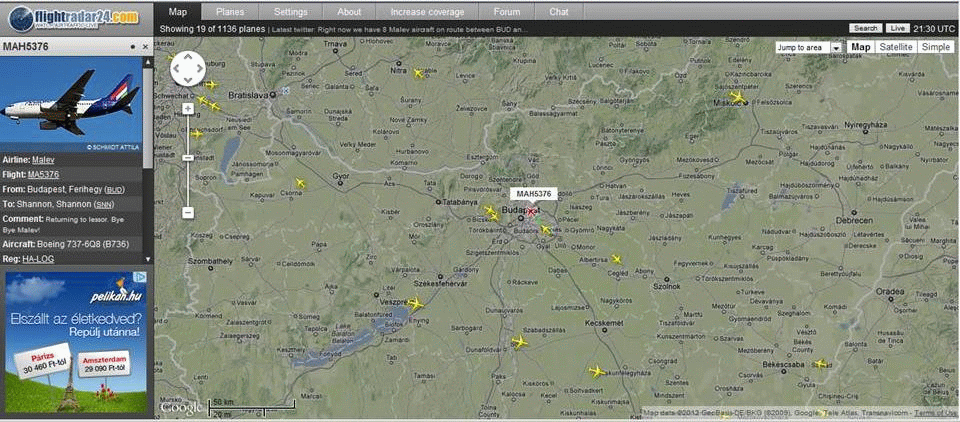Select the yellow plane near Csorna

(300, 183)
